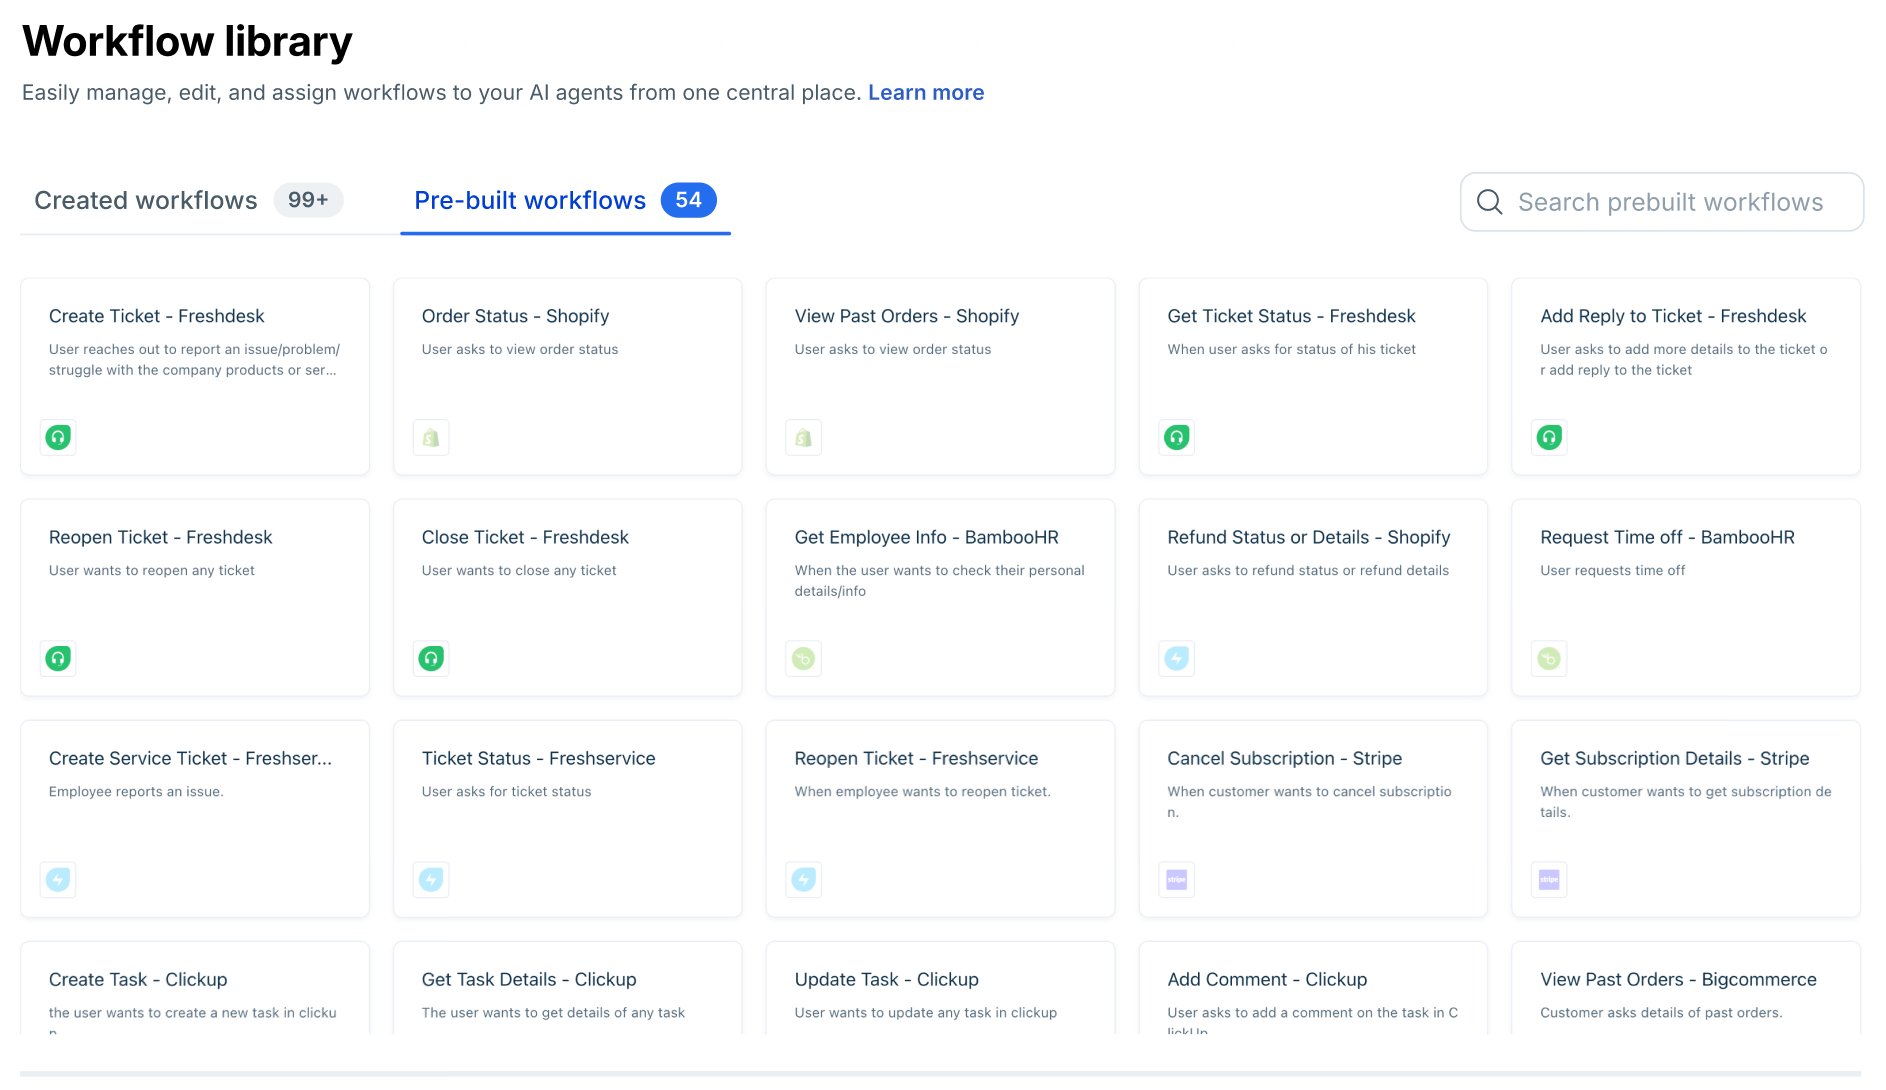Open Get Ticket Status - Freshdesk card
The width and height of the screenshot is (1886, 1090).
[x=1313, y=377]
